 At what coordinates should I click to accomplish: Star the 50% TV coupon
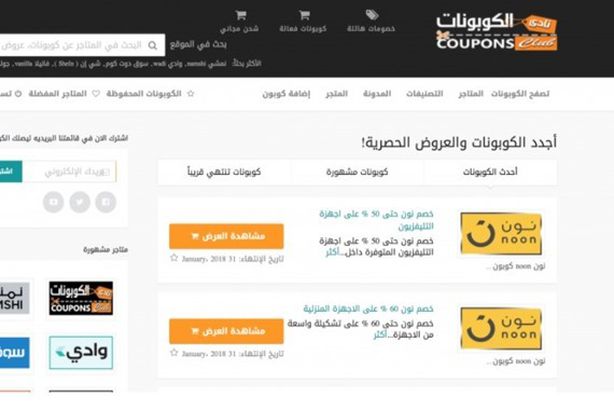point(174,258)
